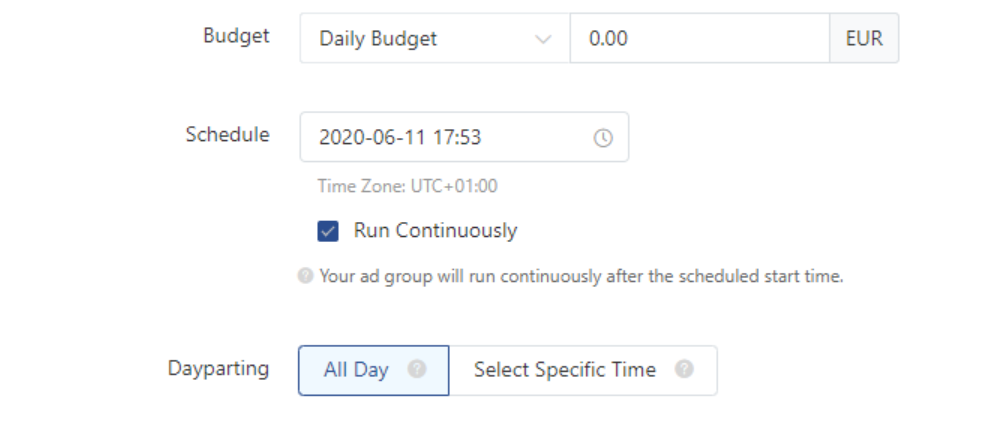
Task: Click the chevron arrow of budget dropdown
Action: (543, 39)
